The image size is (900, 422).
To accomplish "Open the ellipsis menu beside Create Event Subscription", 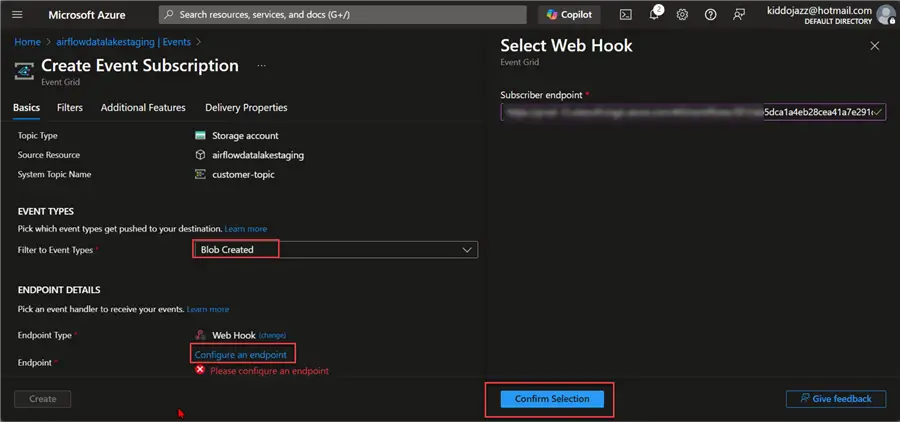I will click(x=261, y=66).
